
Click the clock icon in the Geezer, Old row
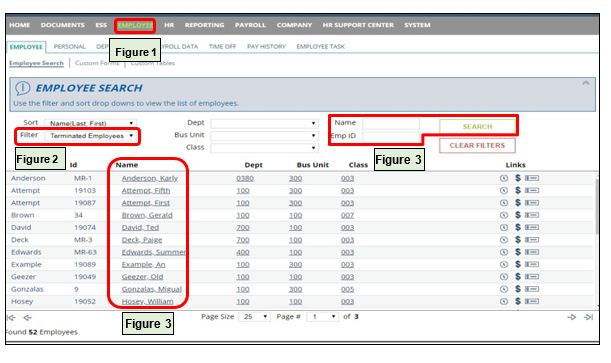point(504,277)
